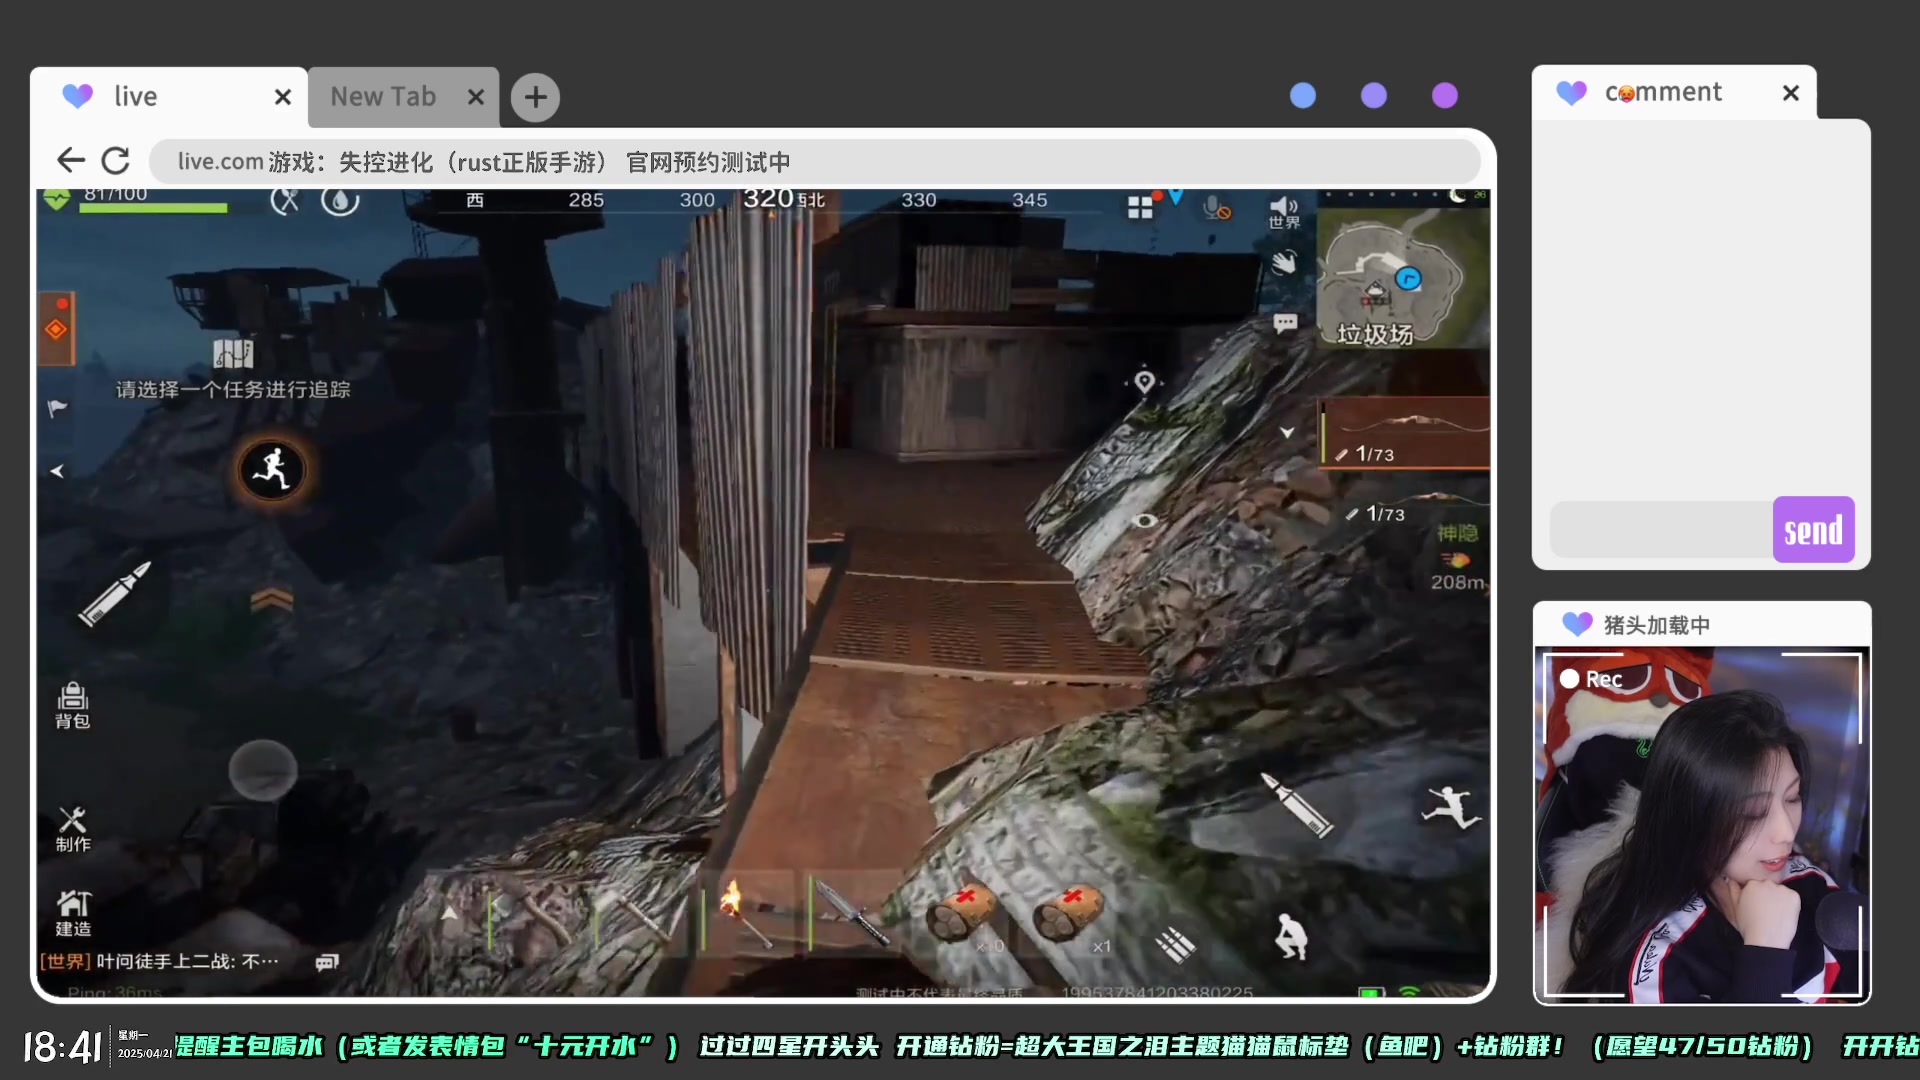Image resolution: width=1920 pixels, height=1080 pixels.
Task: Tap the crouch button
Action: click(1290, 937)
